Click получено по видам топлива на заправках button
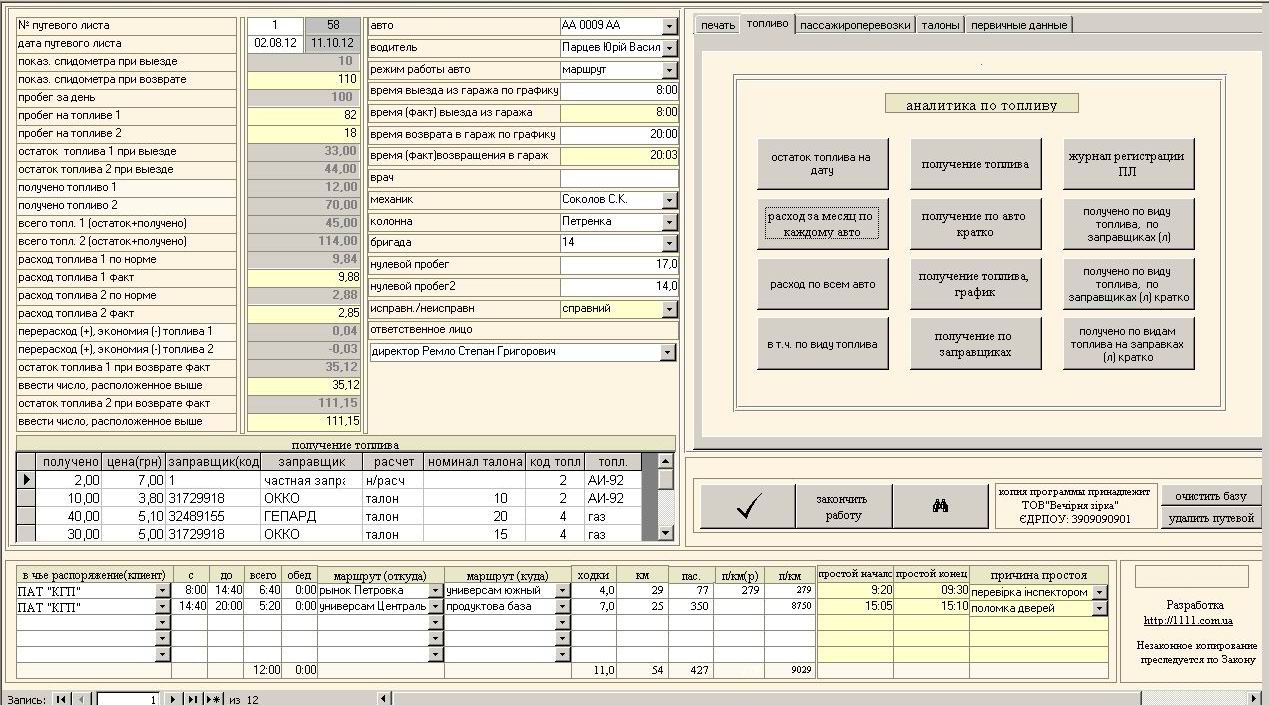 pyautogui.click(x=1128, y=344)
